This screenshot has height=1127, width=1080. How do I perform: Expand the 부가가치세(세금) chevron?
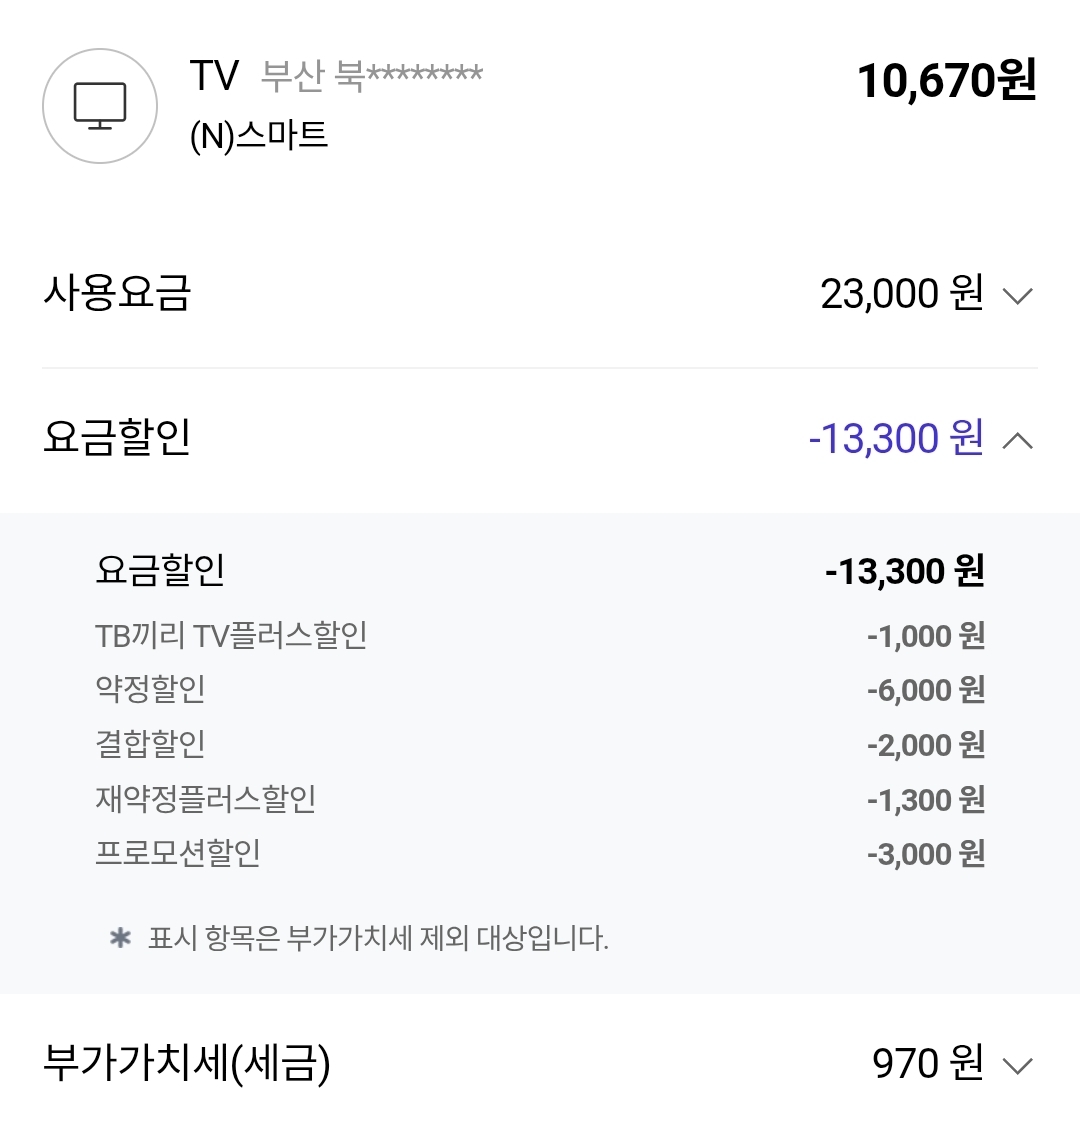pos(1017,1066)
